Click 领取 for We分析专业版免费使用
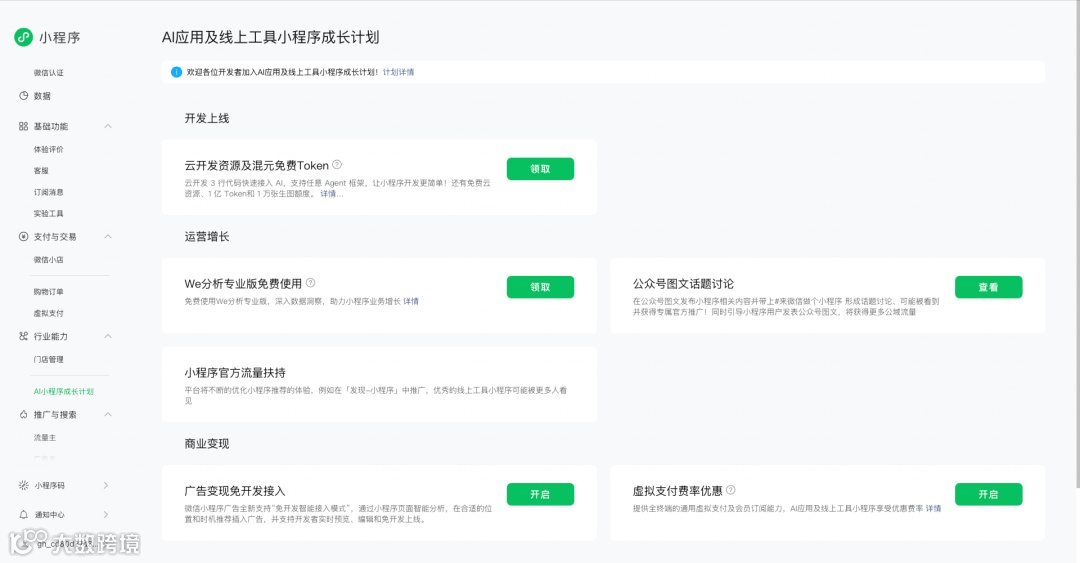 (540, 287)
